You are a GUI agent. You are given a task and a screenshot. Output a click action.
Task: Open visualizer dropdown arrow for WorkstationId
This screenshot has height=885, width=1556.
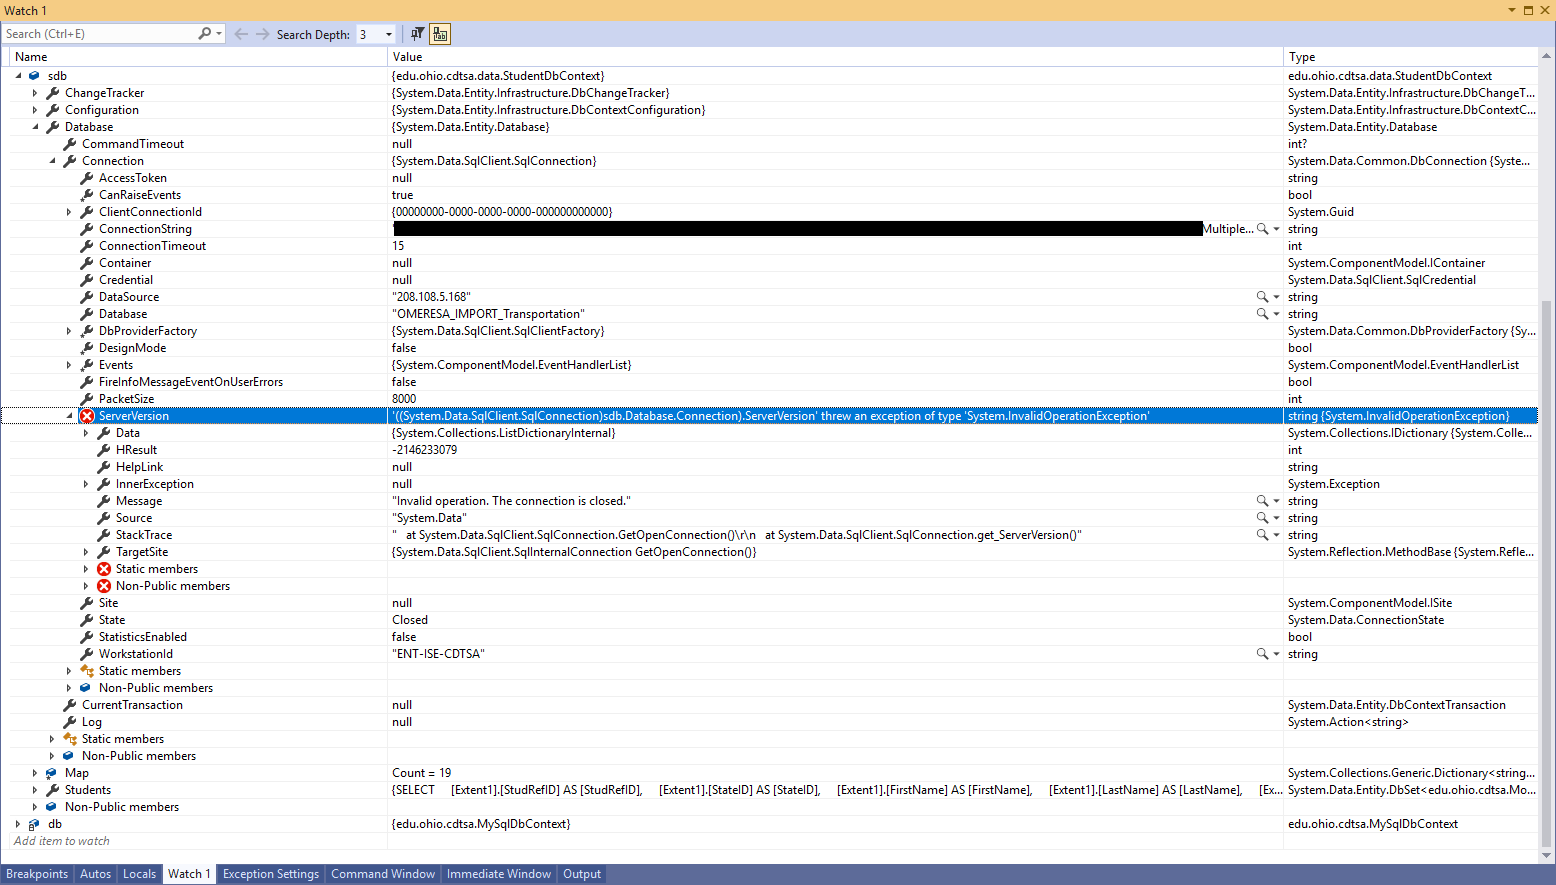[x=1276, y=654]
